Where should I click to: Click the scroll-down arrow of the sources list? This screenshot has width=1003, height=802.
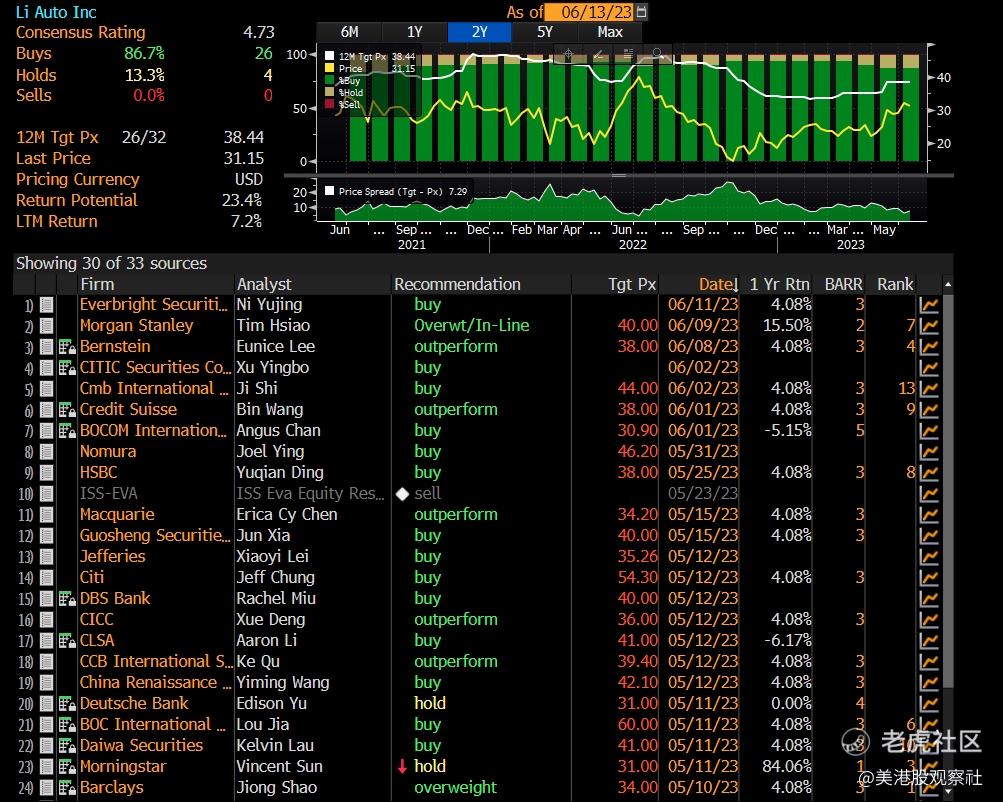coord(948,792)
